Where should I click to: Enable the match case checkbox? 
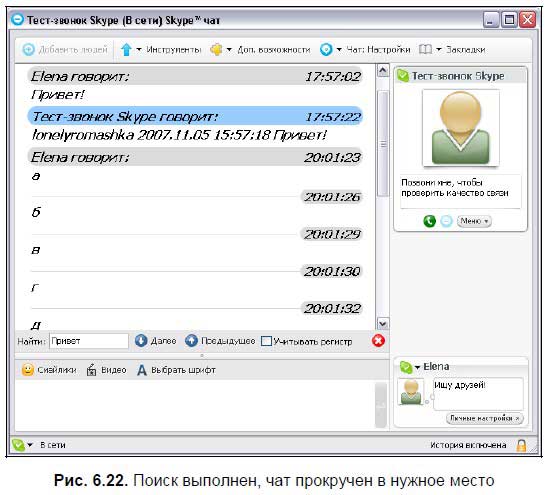[266, 341]
